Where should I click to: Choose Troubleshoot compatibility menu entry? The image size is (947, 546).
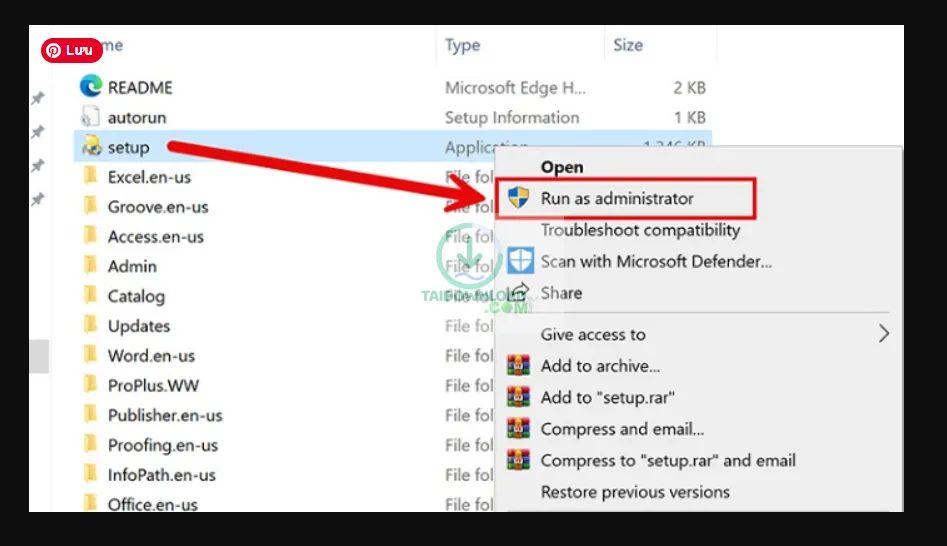click(640, 230)
